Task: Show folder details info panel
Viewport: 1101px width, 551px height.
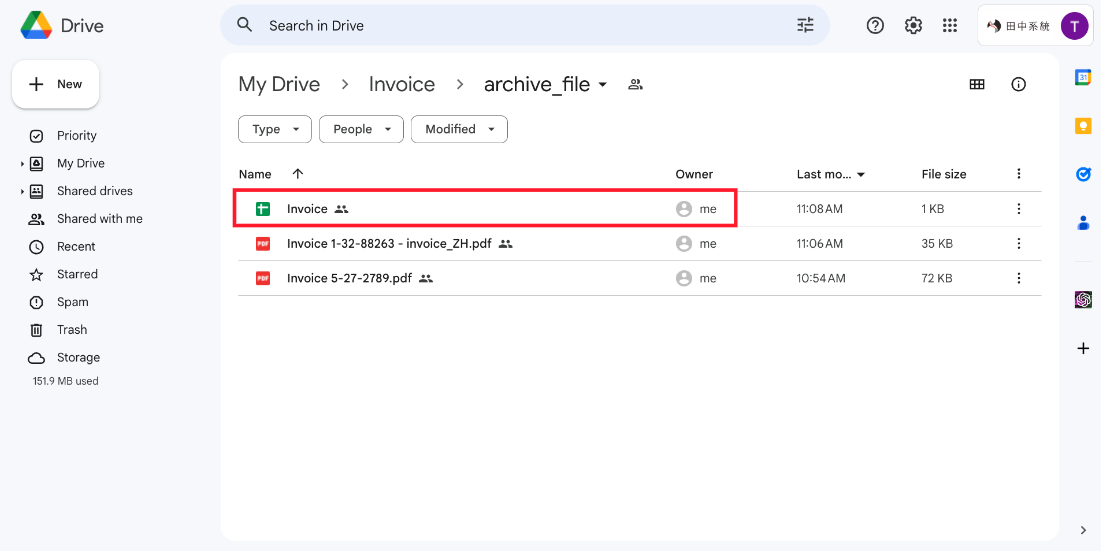Action: tap(1018, 85)
